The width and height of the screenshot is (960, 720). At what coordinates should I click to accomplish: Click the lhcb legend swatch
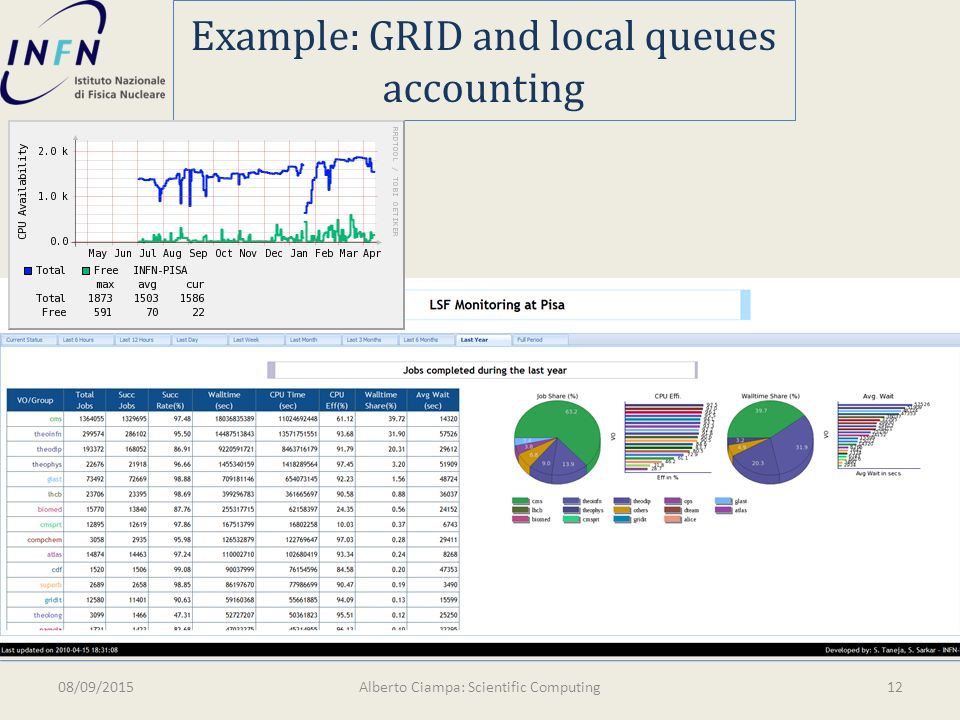pos(520,510)
